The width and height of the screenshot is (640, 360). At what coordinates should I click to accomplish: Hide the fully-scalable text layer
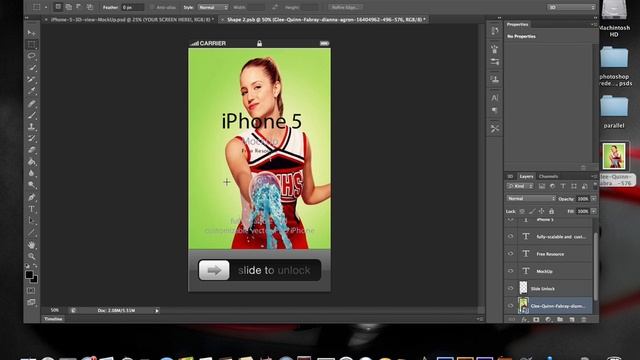click(511, 236)
